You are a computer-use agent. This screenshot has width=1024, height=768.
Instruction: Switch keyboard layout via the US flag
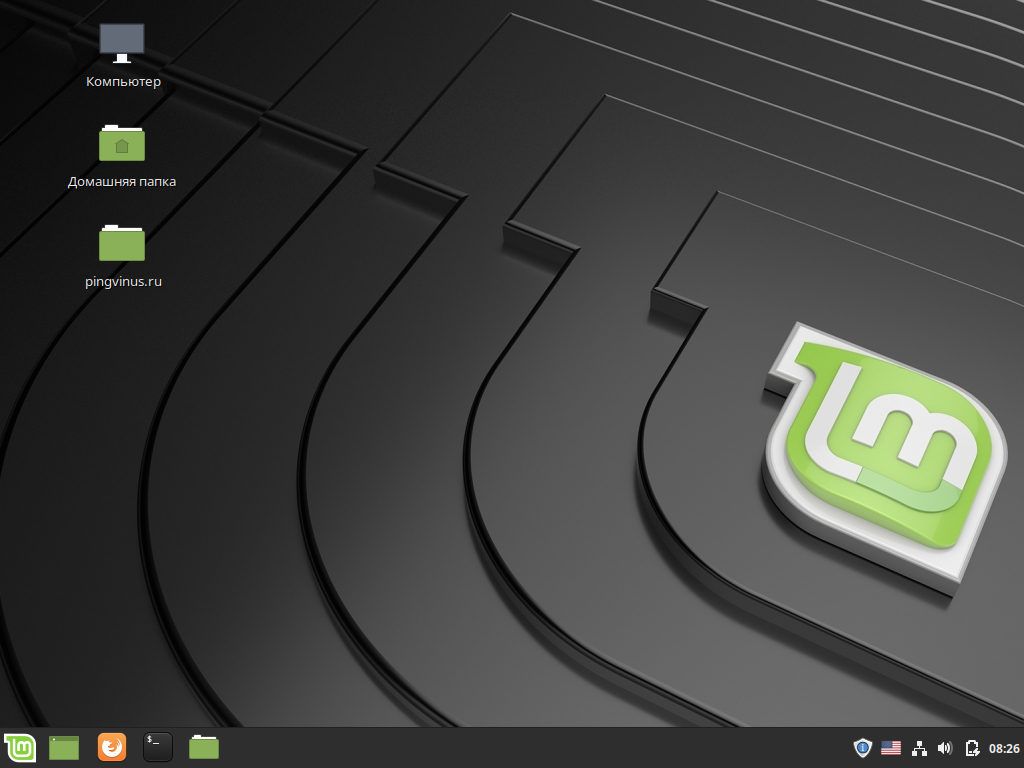pos(892,747)
